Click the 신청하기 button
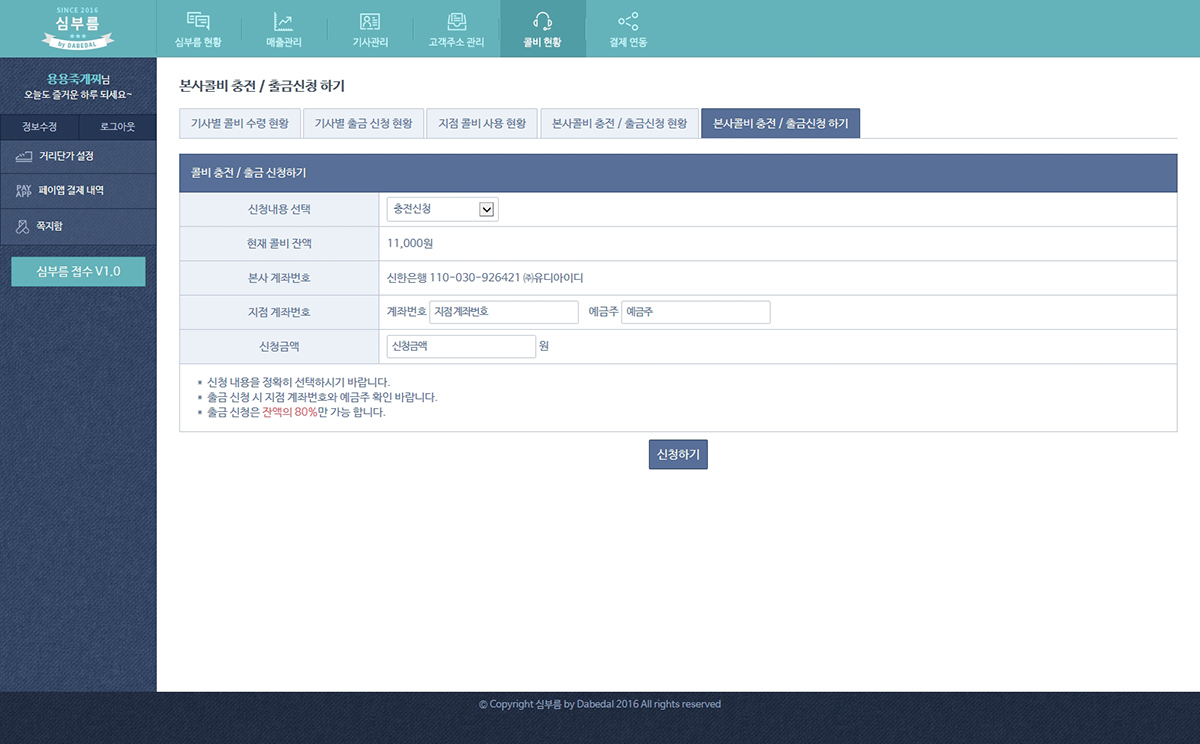Screen dimensions: 1200x744 click(678, 454)
